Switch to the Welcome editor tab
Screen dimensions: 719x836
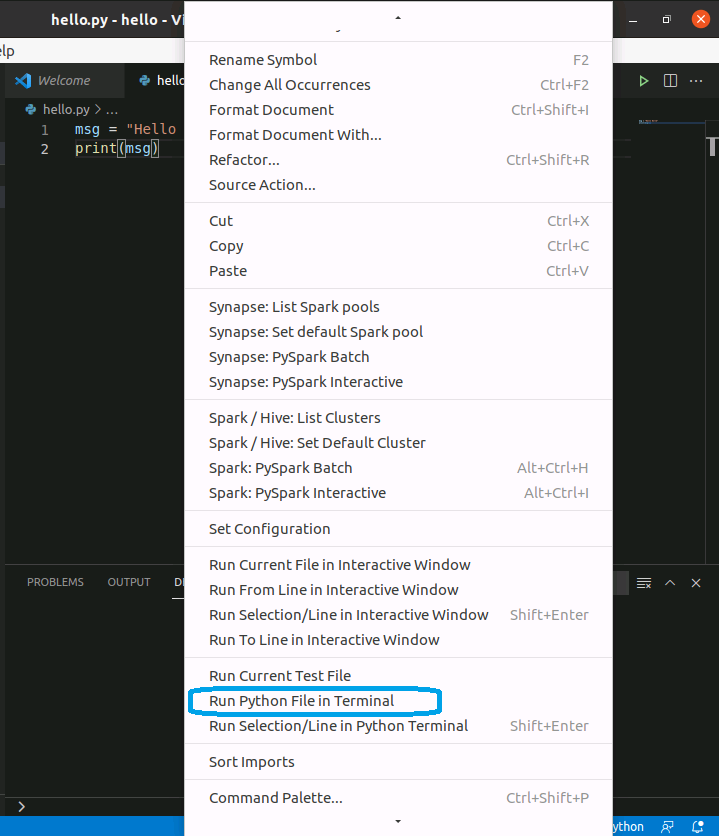pyautogui.click(x=63, y=81)
